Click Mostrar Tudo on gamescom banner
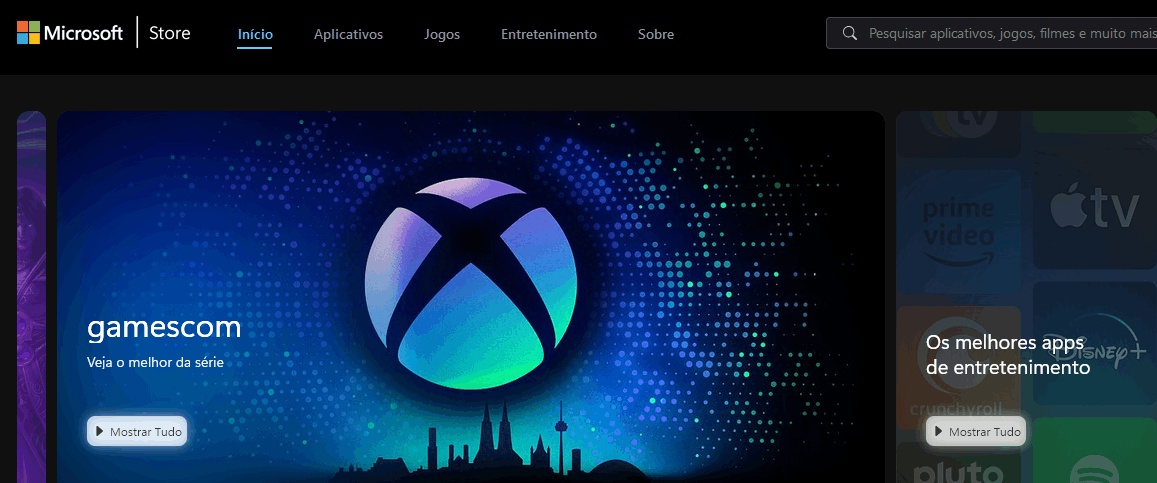This screenshot has width=1157, height=483. [137, 431]
